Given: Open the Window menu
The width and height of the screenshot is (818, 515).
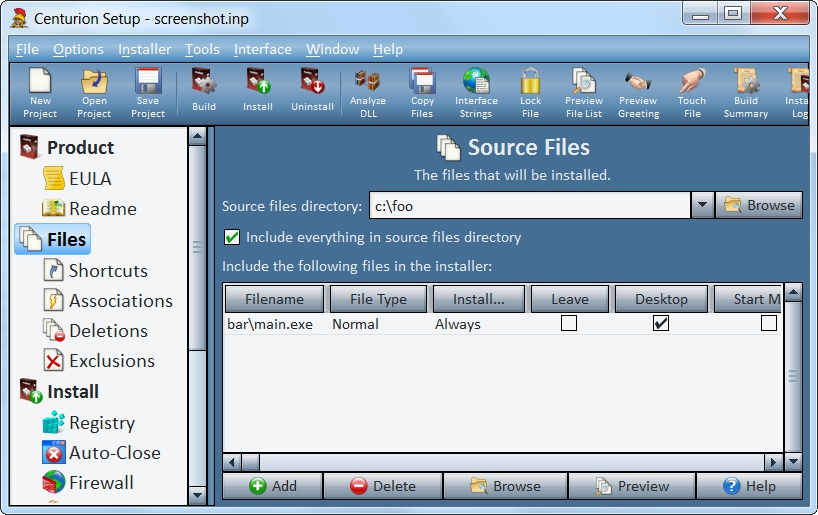Looking at the screenshot, I should point(332,49).
